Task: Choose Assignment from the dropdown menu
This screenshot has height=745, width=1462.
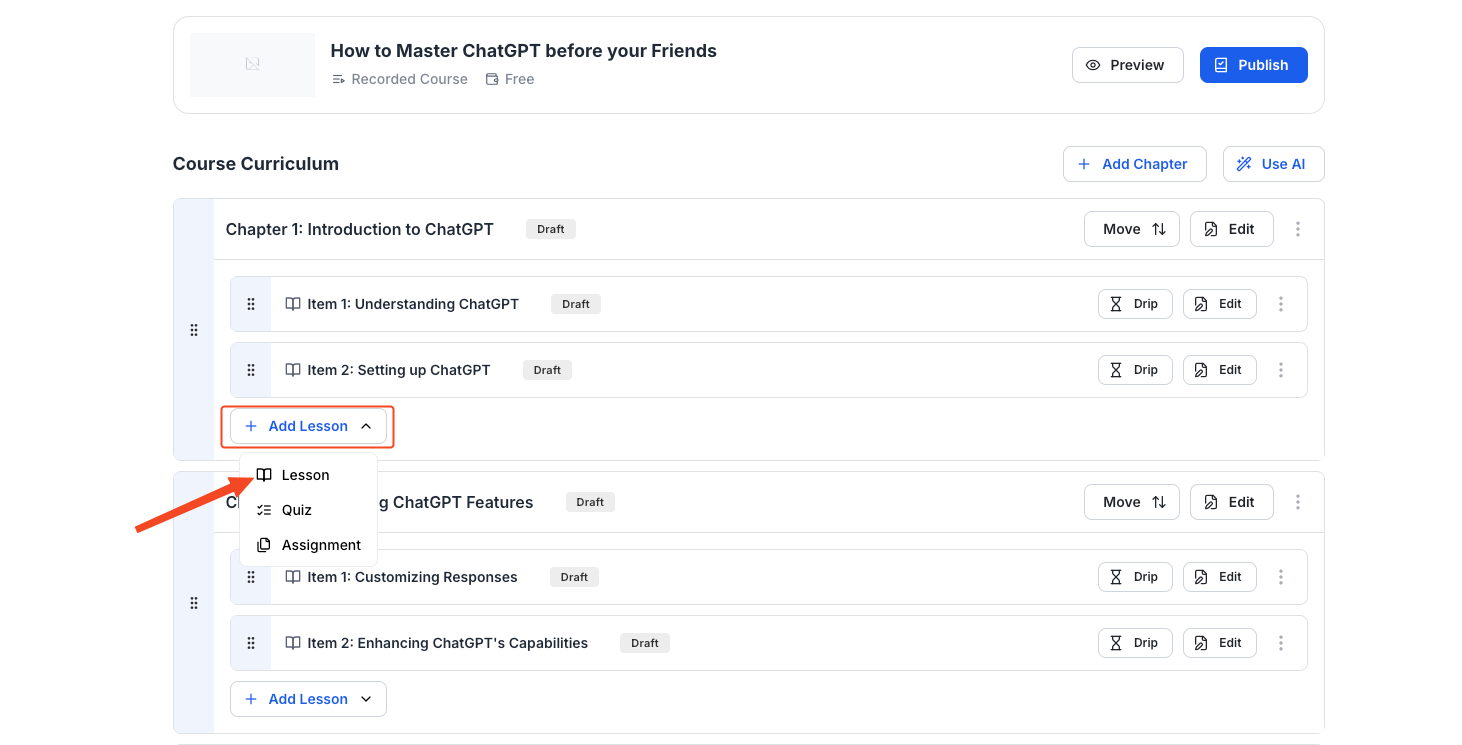Action: (x=308, y=545)
